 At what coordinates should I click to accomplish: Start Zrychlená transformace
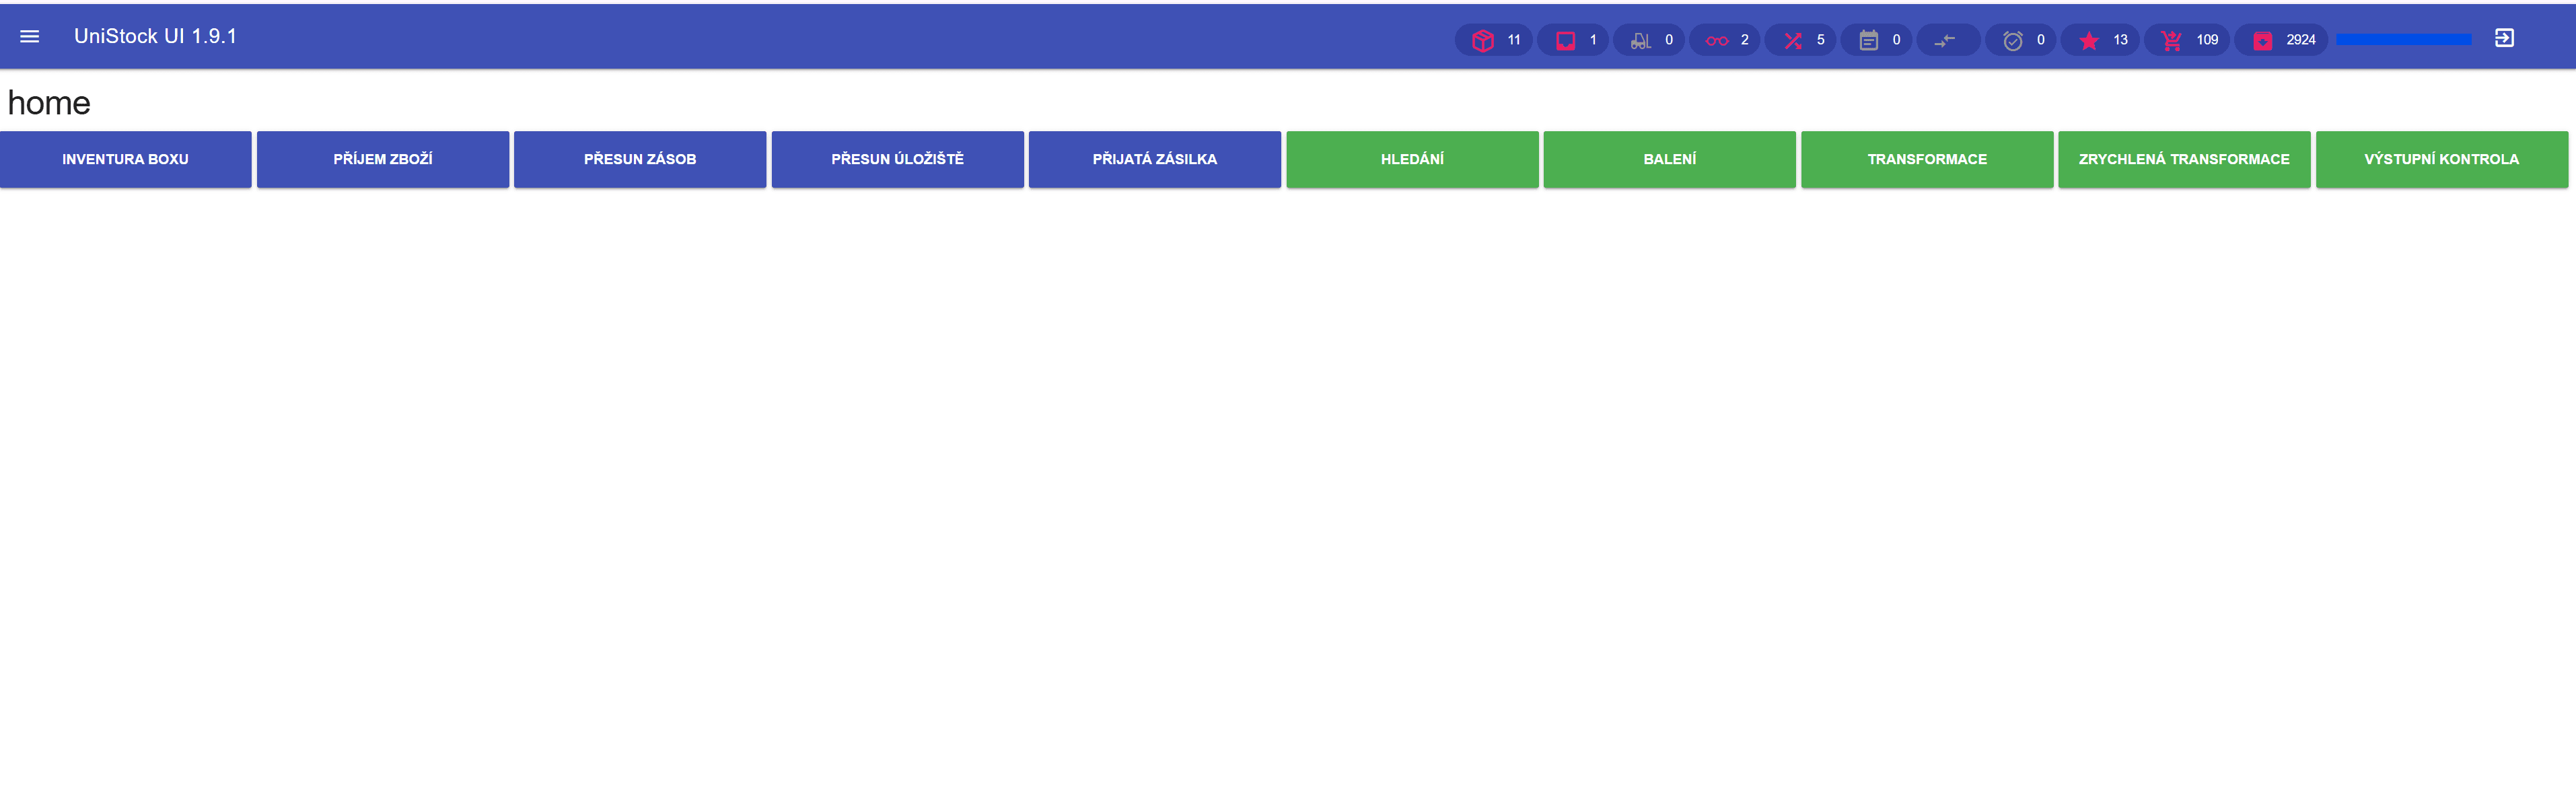pos(2184,159)
